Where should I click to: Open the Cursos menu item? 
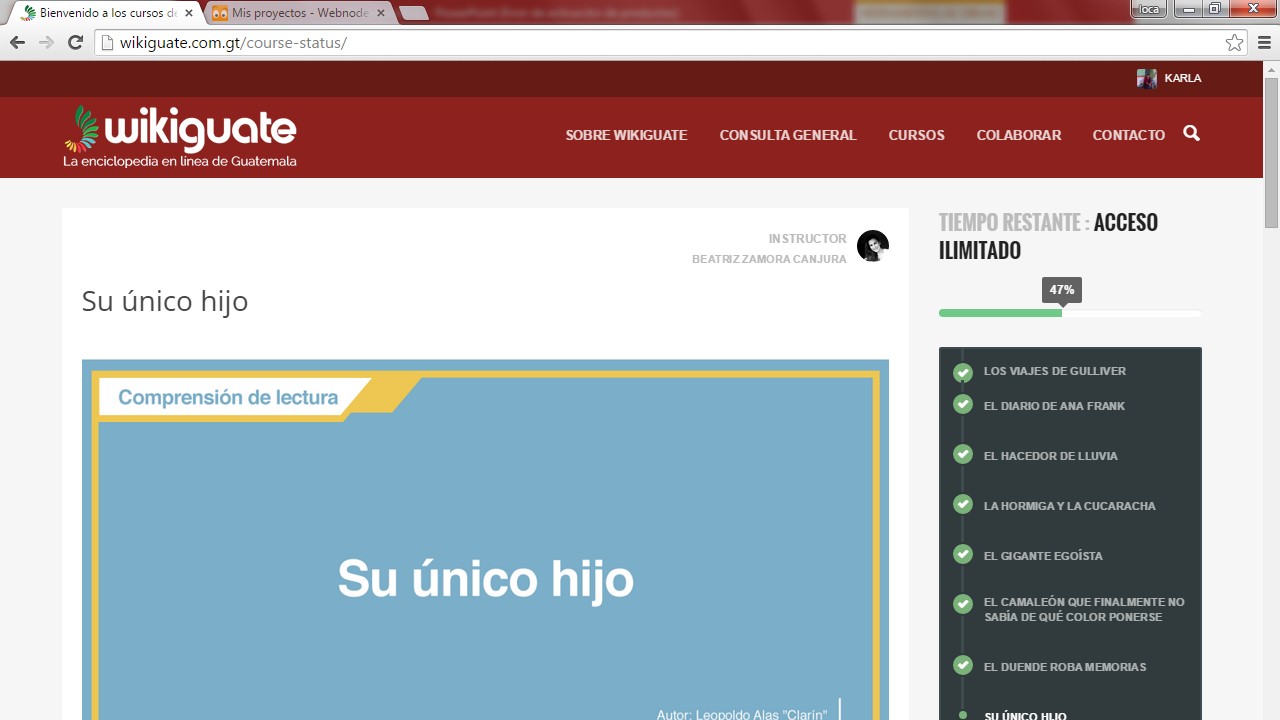coord(916,135)
